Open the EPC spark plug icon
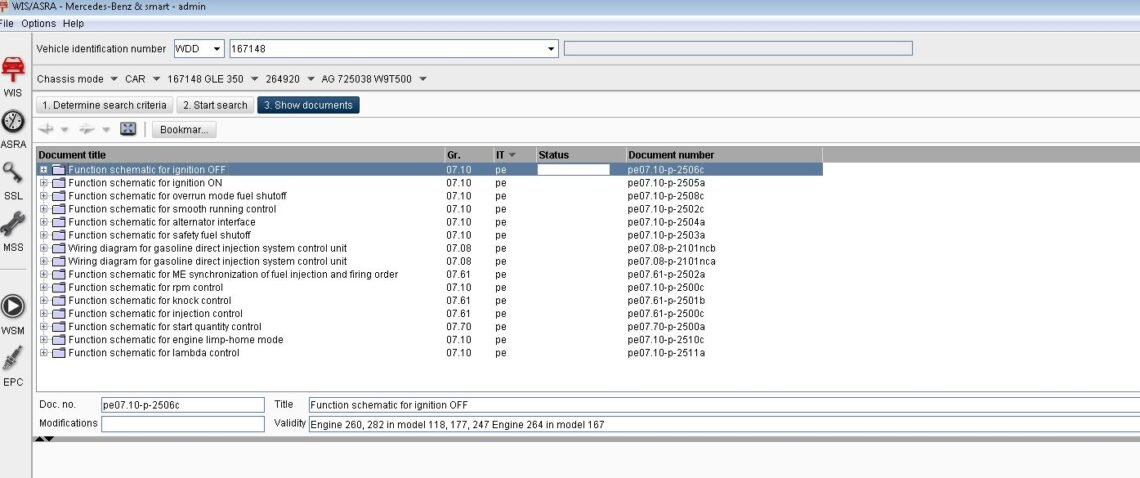 click(x=12, y=358)
